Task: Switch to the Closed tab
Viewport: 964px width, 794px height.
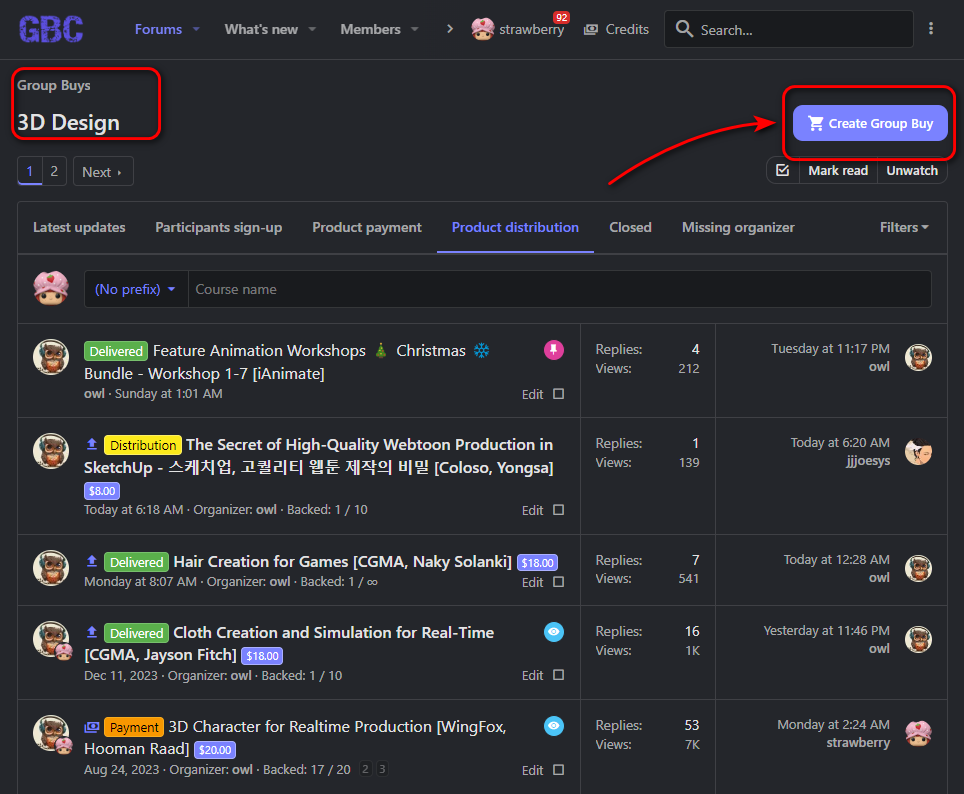Action: pos(630,227)
